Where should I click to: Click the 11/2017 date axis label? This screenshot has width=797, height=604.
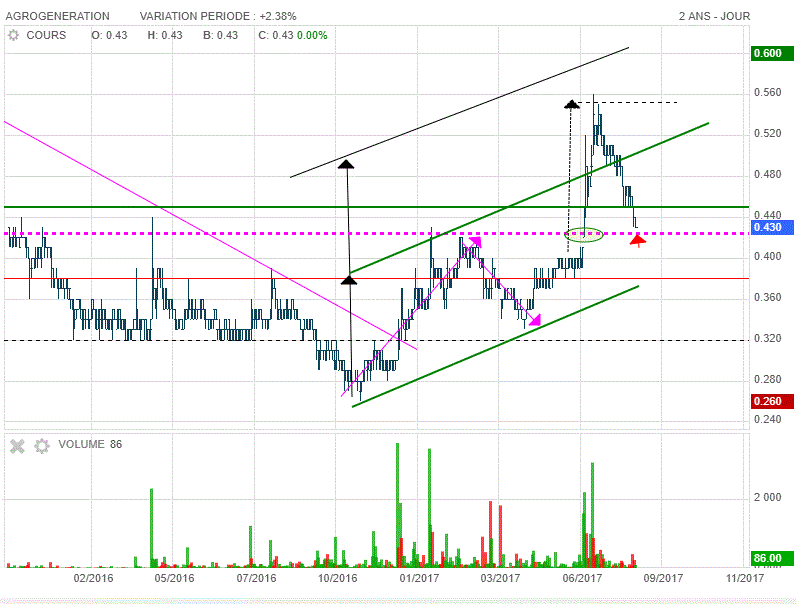[x=745, y=578]
